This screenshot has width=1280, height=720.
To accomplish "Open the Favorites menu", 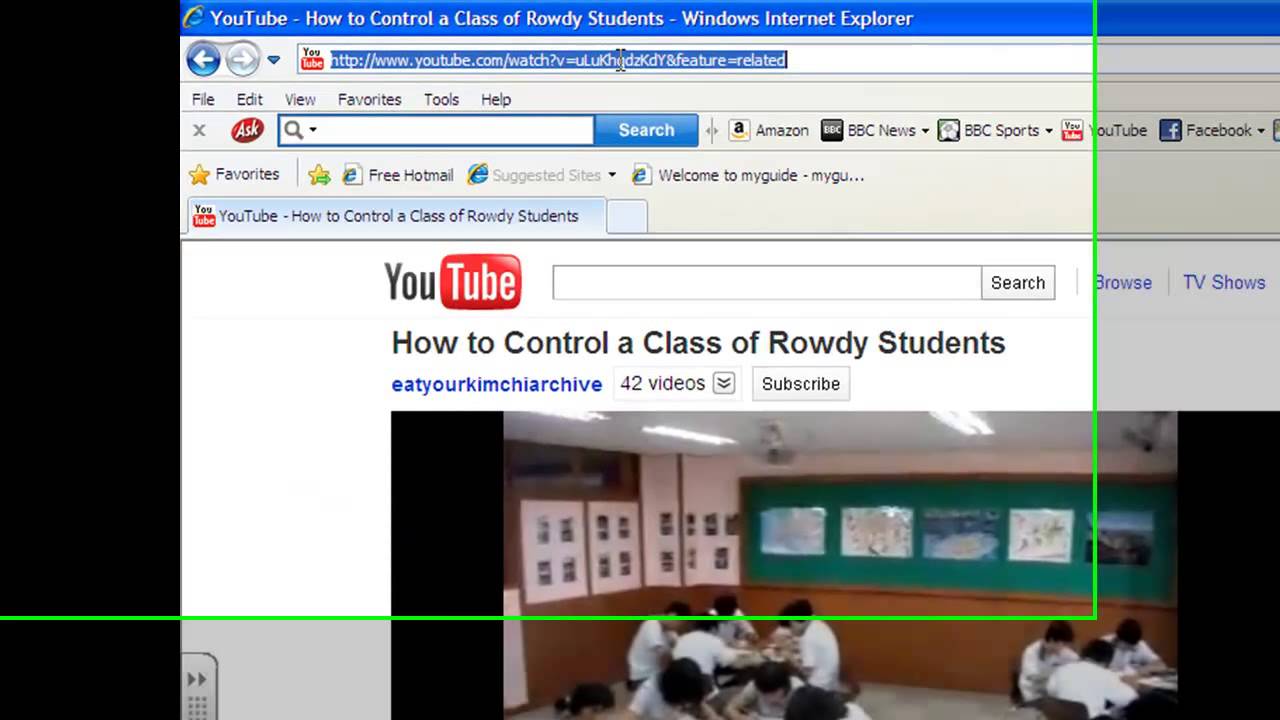I will (x=369, y=99).
